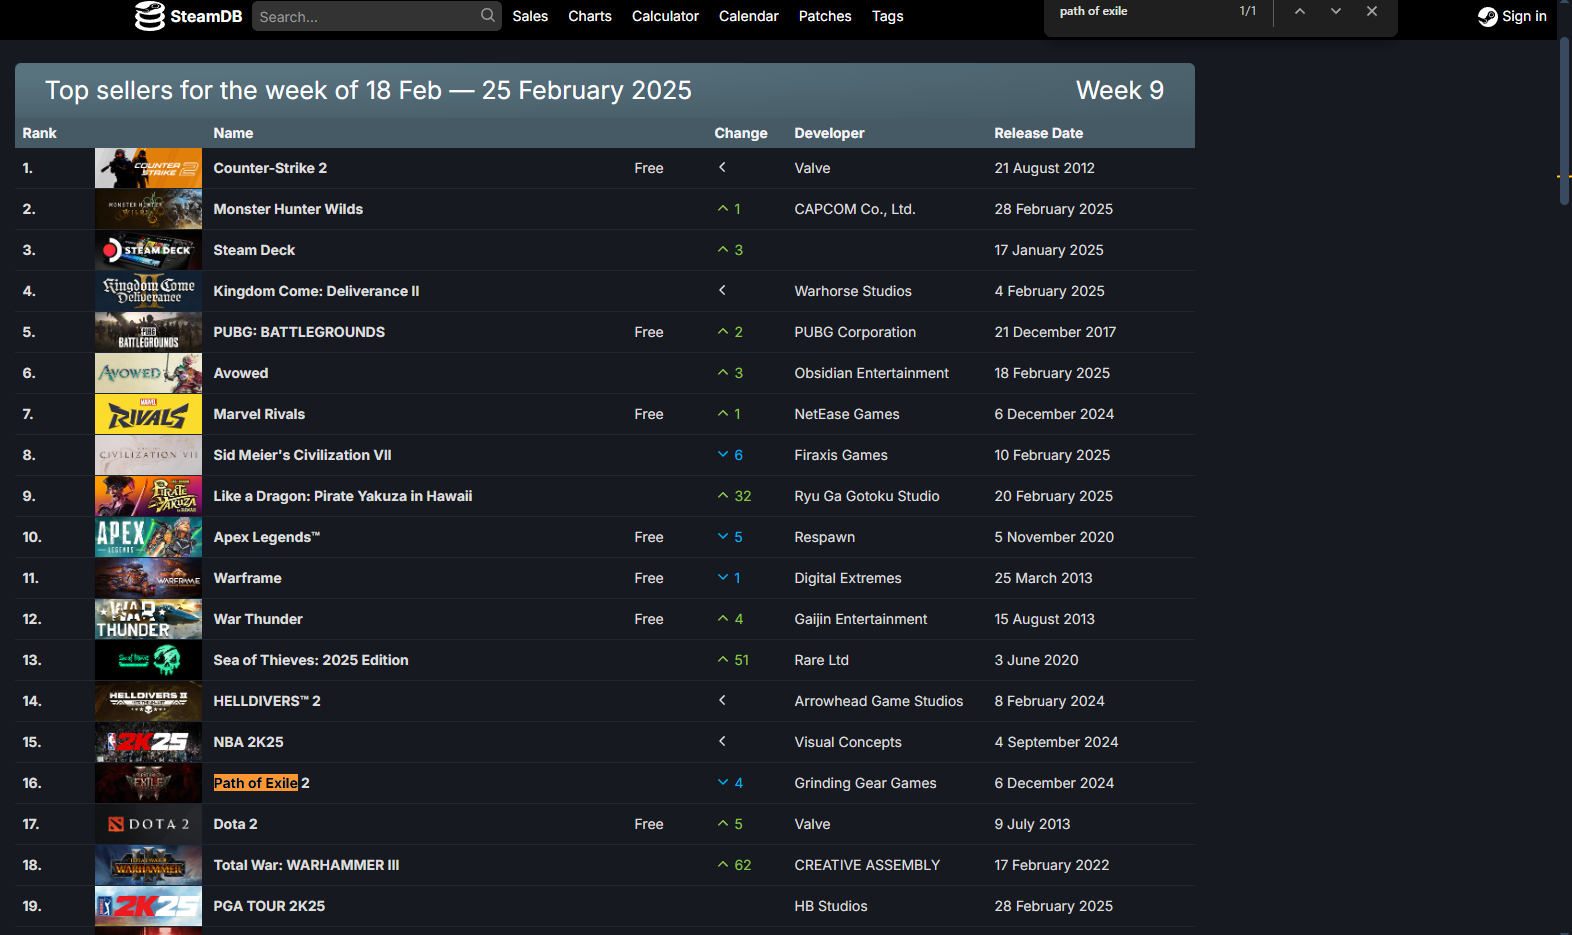Open Total War: WARHAMMER III thumbnail
1572x935 pixels.
click(x=148, y=865)
